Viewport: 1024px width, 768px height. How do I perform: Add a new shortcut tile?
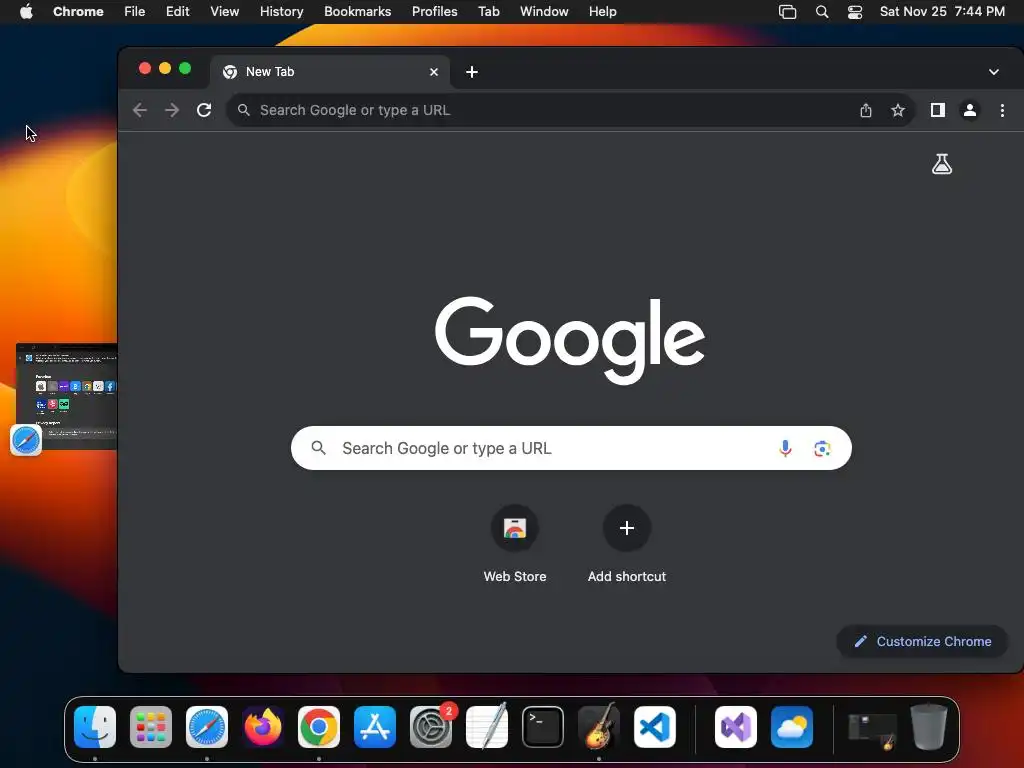(x=626, y=543)
